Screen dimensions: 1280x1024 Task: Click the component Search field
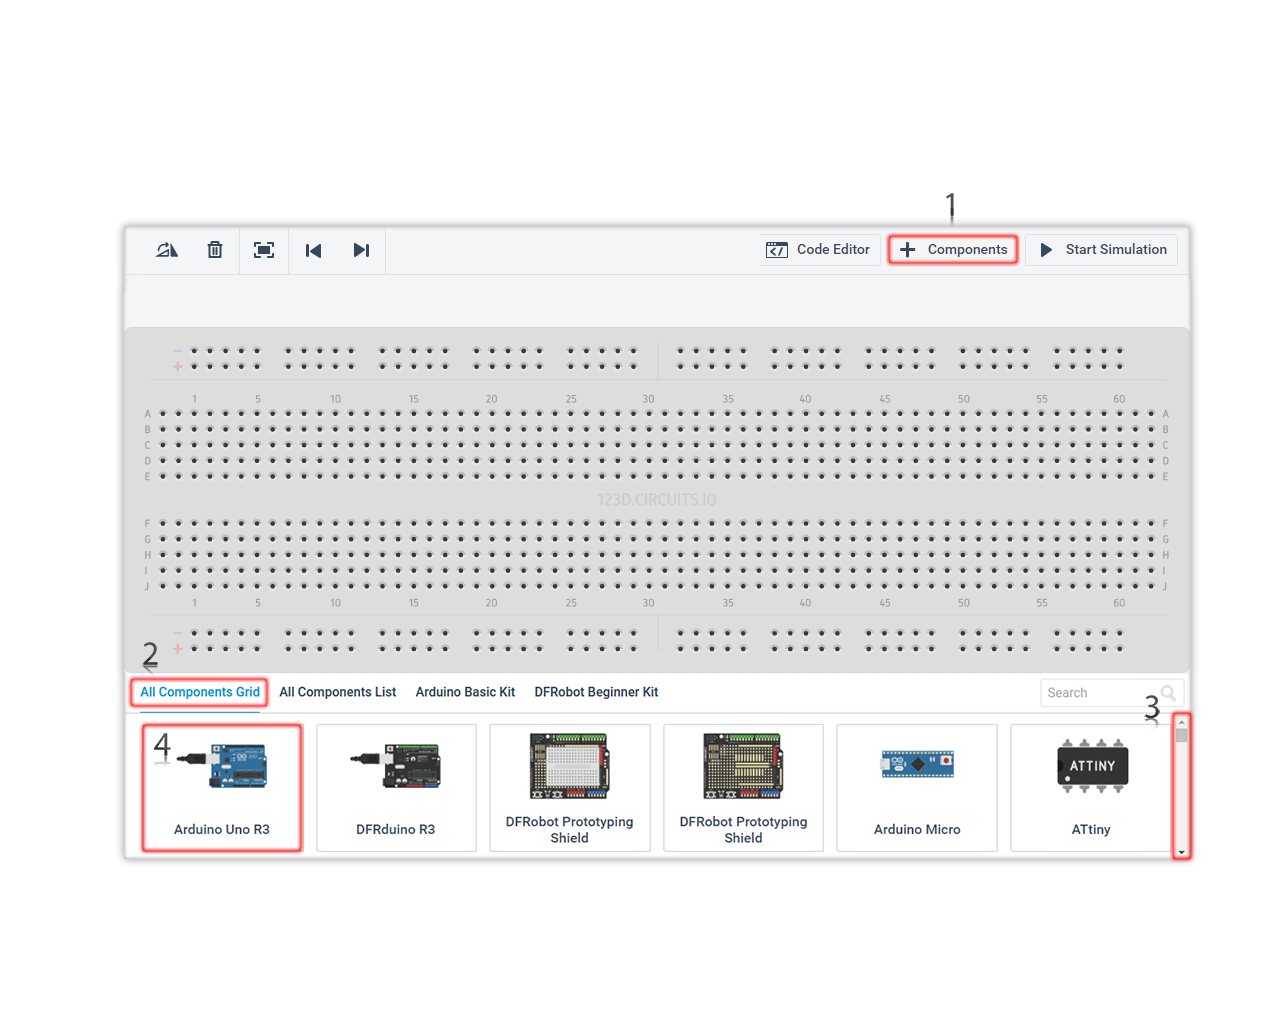(1098, 693)
